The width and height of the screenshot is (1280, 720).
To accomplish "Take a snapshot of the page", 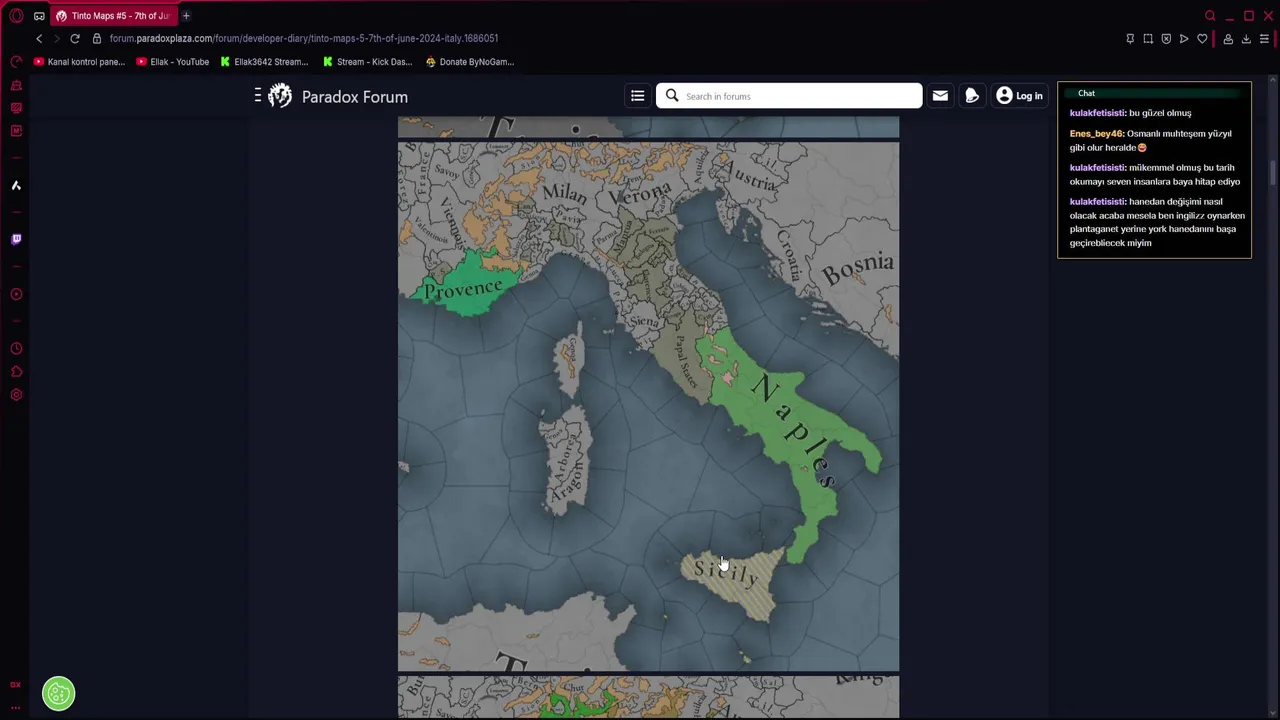I will pyautogui.click(x=1148, y=39).
